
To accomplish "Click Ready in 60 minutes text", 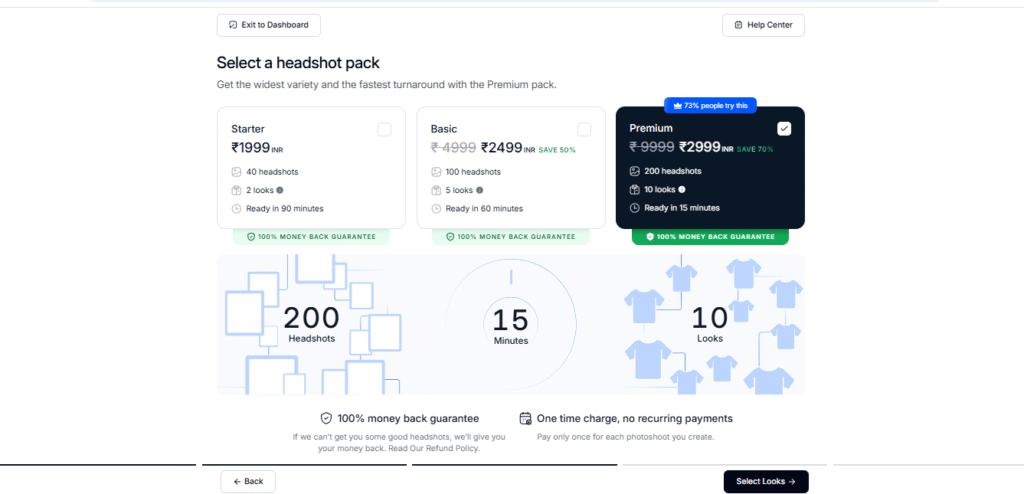I will tap(485, 208).
